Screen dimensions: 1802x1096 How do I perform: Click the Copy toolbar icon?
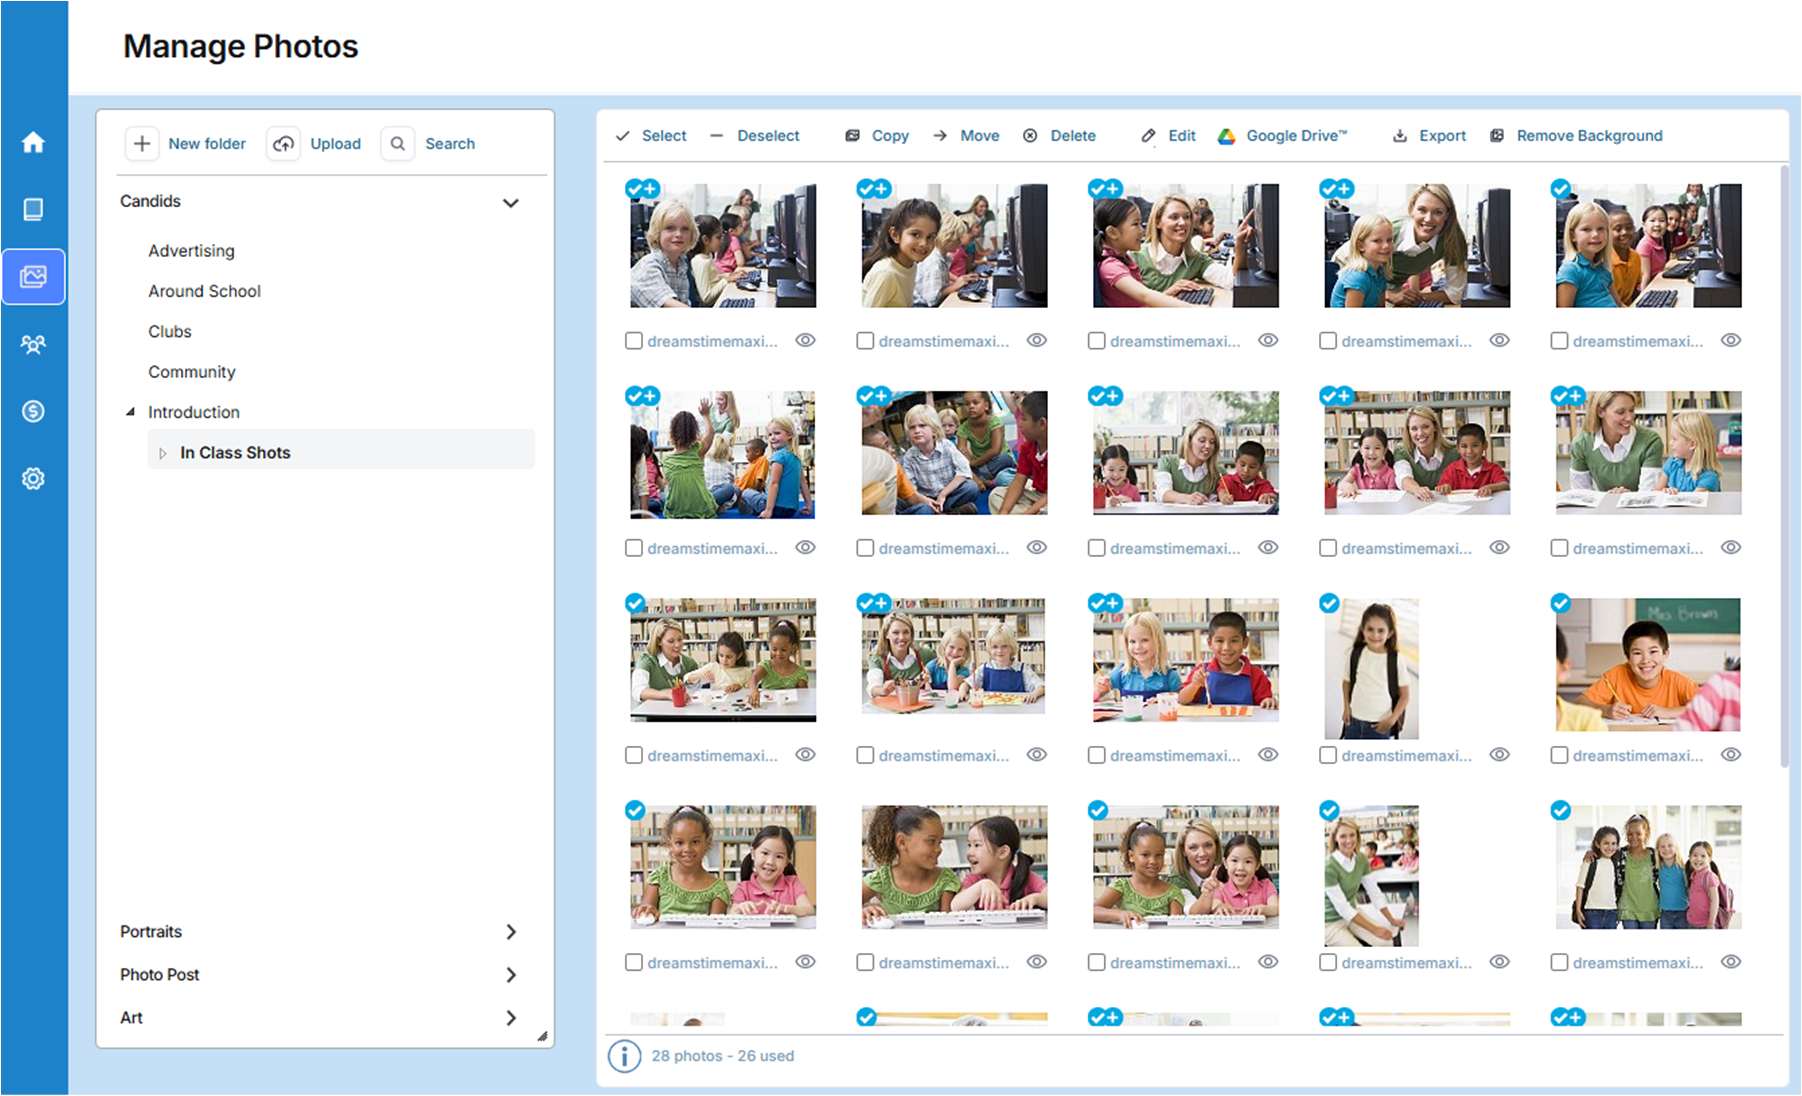click(x=852, y=136)
